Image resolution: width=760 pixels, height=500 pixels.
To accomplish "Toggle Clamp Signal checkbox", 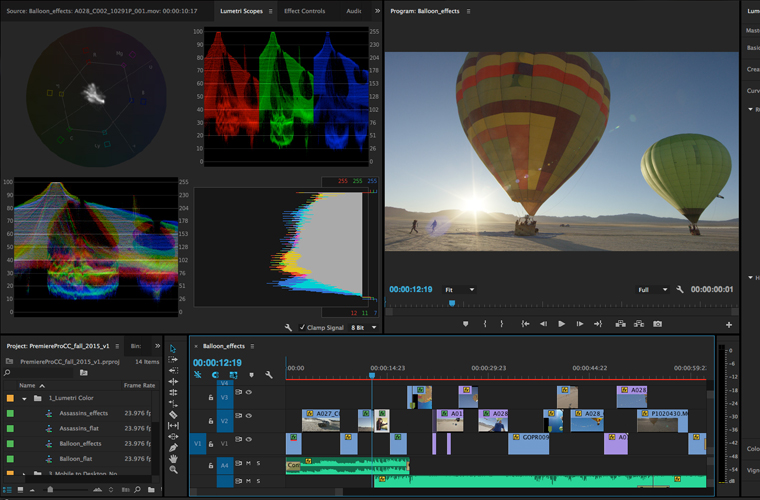I will pos(302,328).
